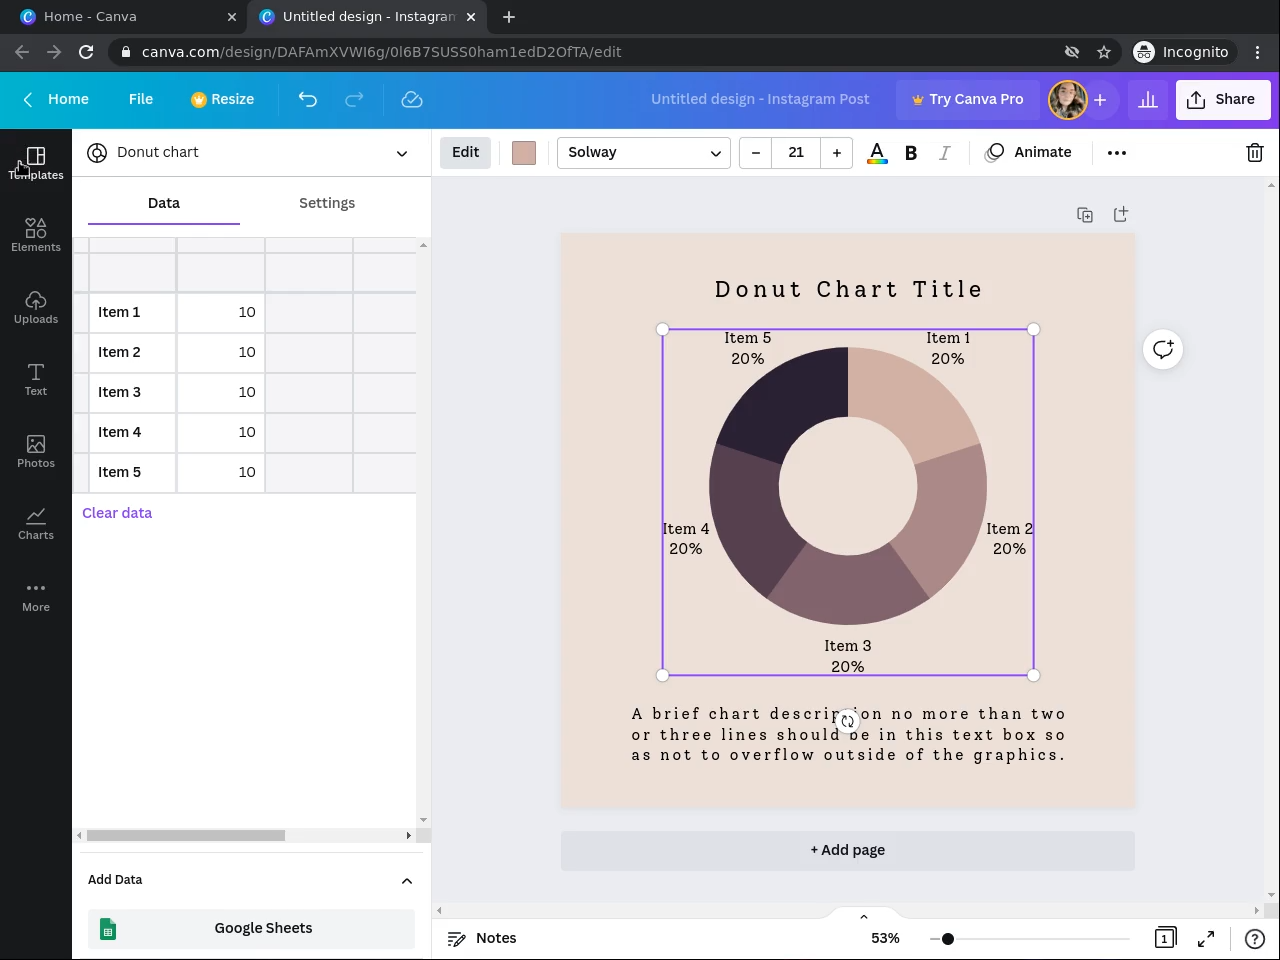Click the cloud save status icon

click(x=411, y=99)
